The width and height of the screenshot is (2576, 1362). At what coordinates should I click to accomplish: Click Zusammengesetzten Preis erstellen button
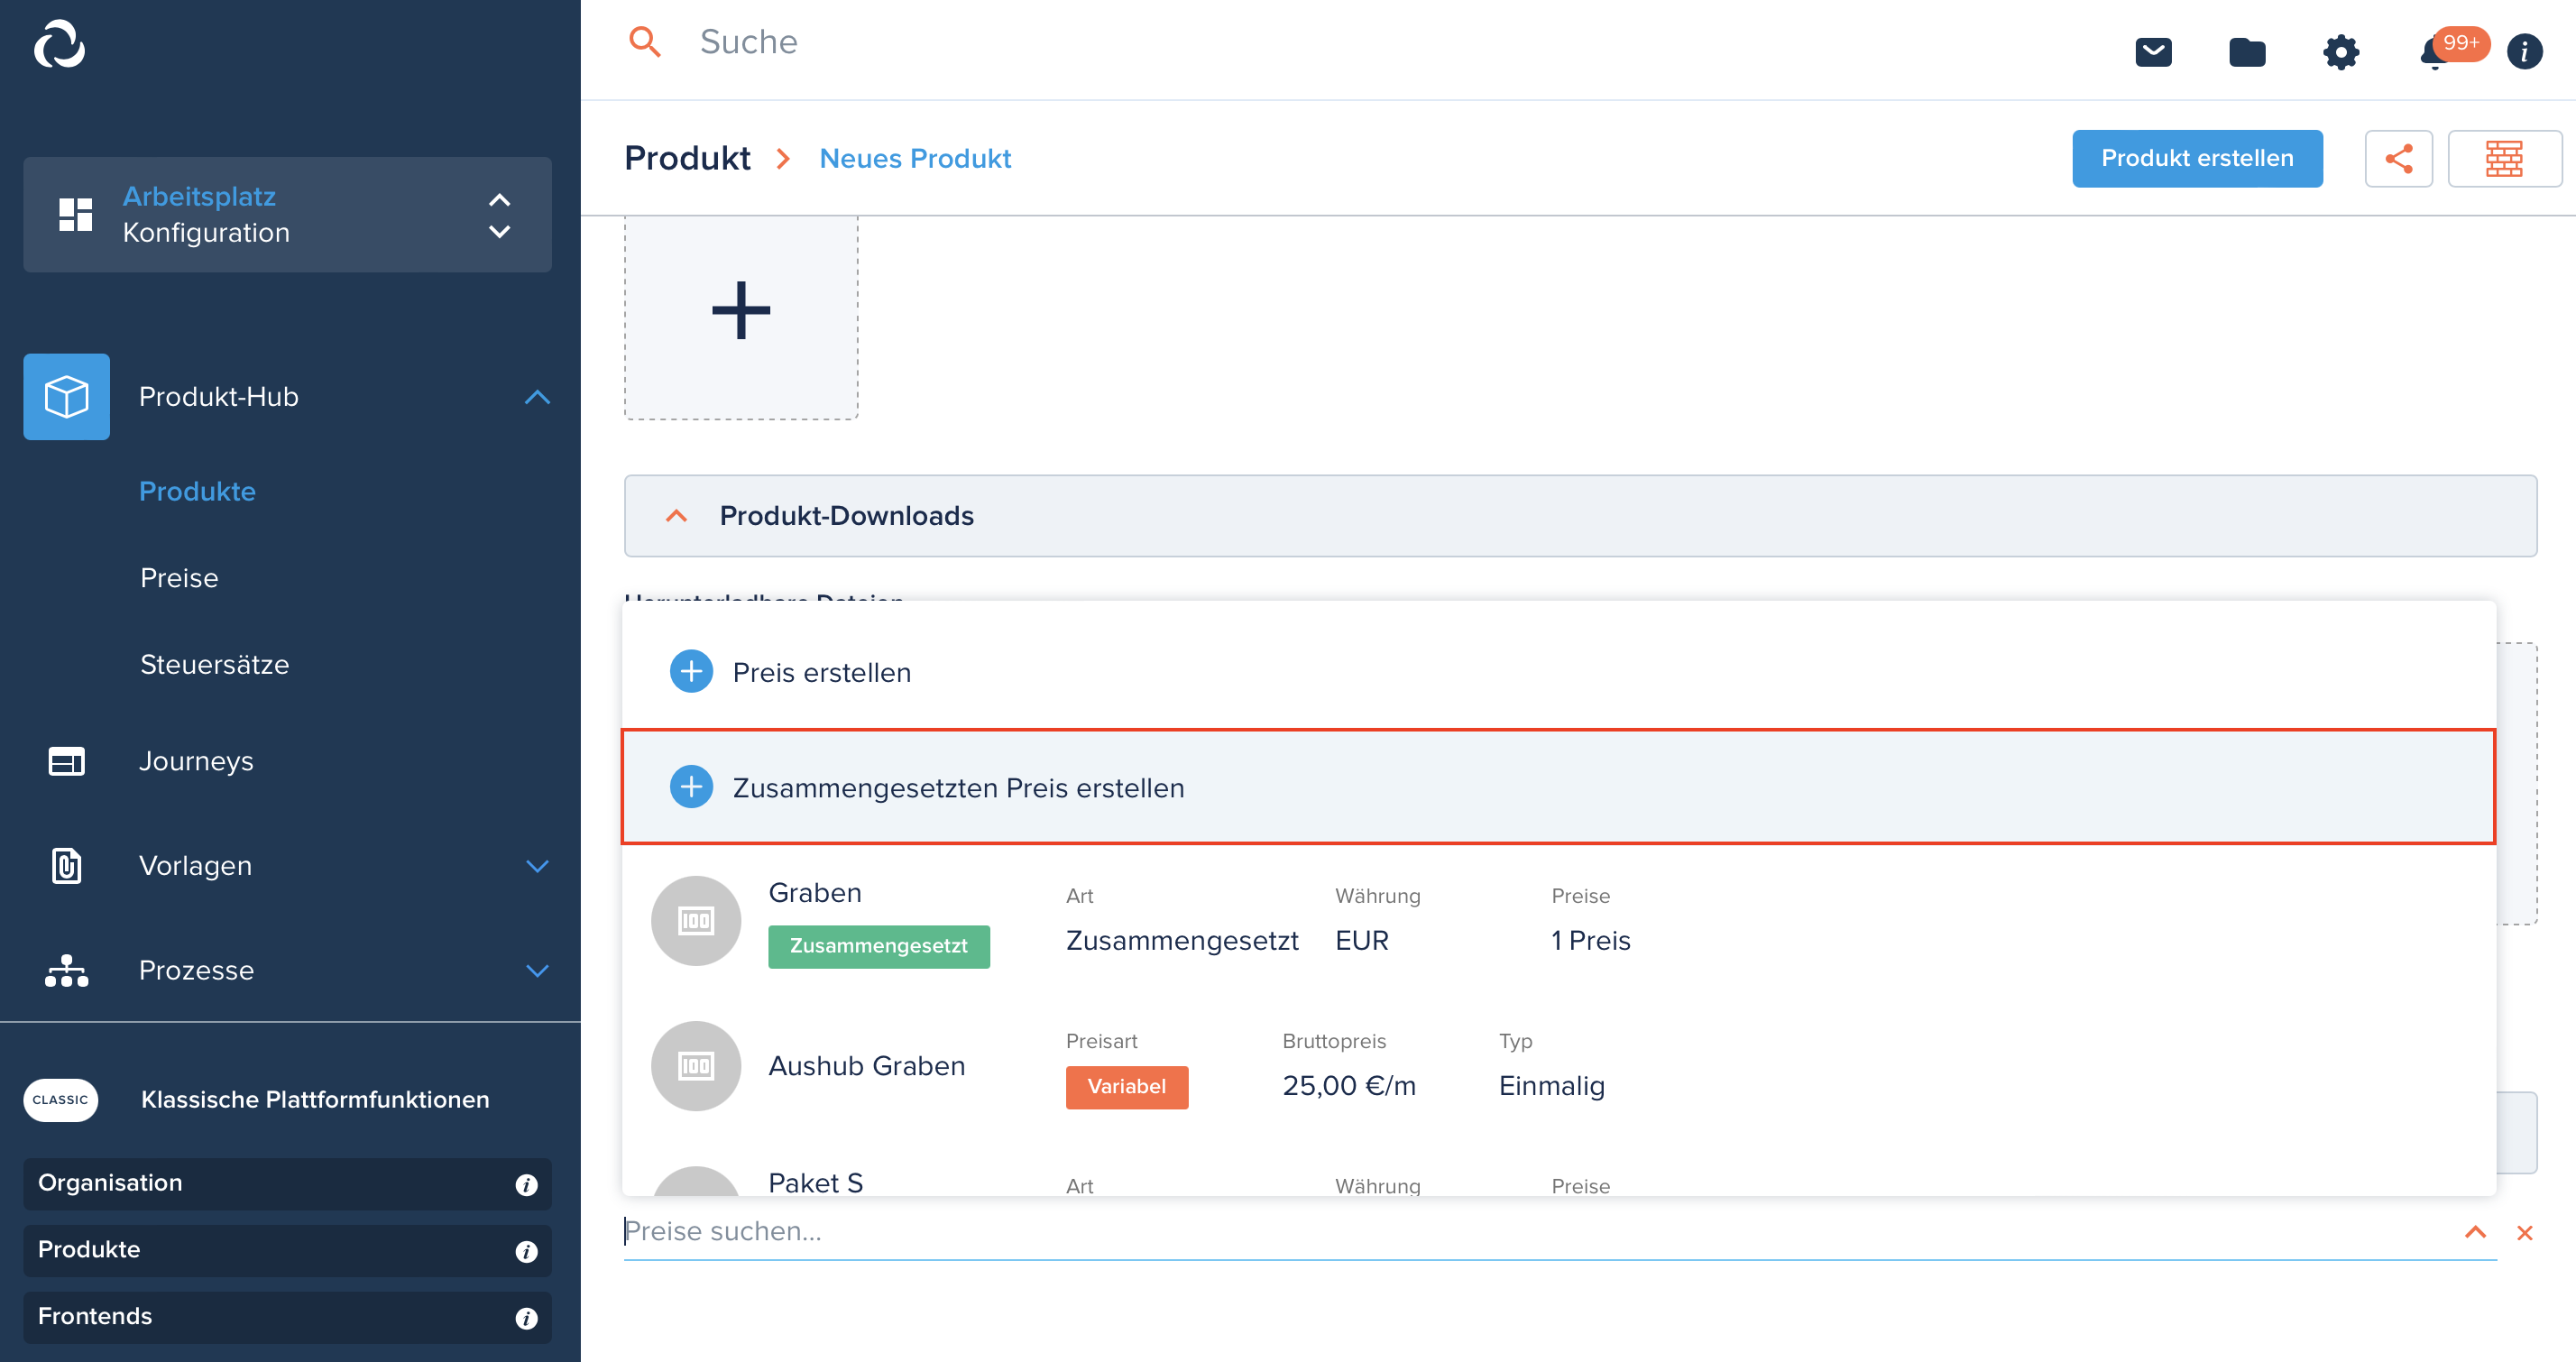coord(958,786)
